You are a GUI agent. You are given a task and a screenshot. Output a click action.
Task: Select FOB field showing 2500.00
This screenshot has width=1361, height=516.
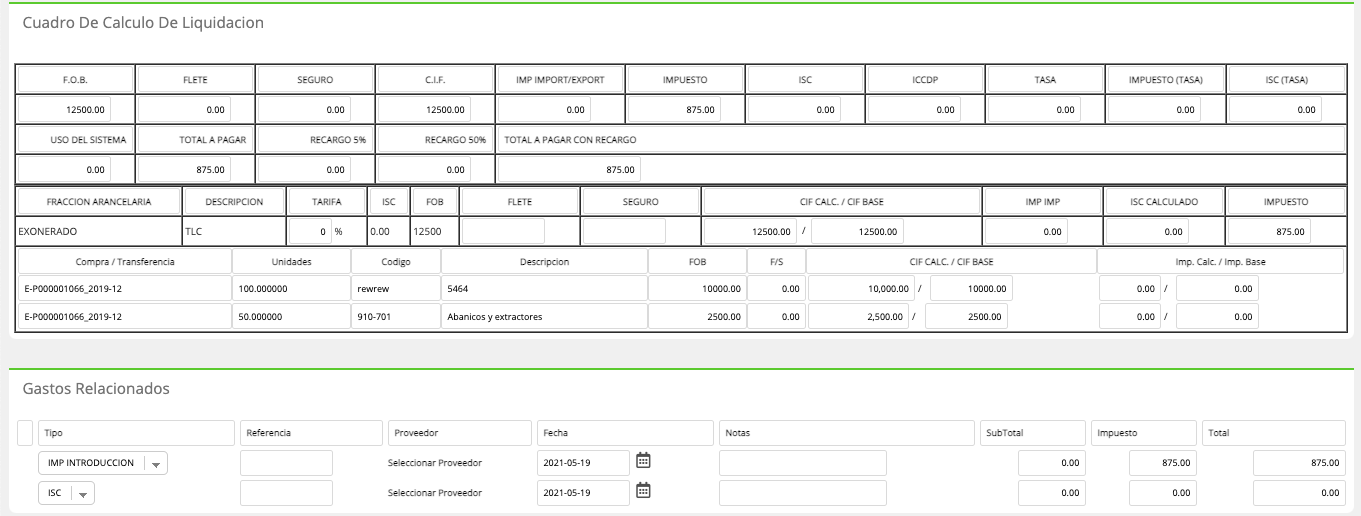696,317
